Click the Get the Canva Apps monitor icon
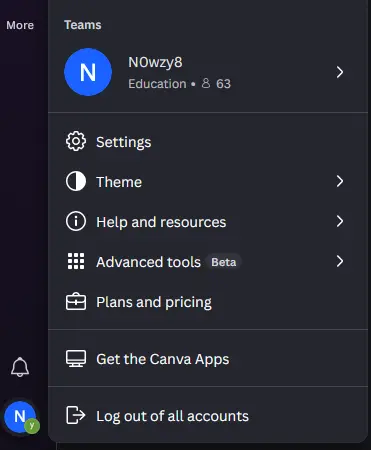 76,359
